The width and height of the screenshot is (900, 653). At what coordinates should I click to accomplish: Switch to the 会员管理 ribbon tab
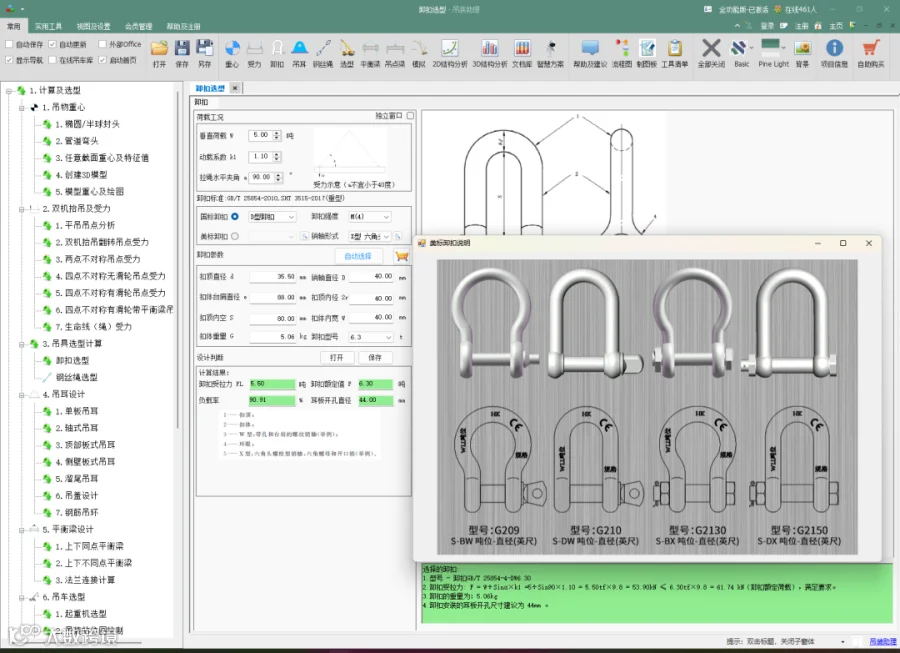(139, 26)
